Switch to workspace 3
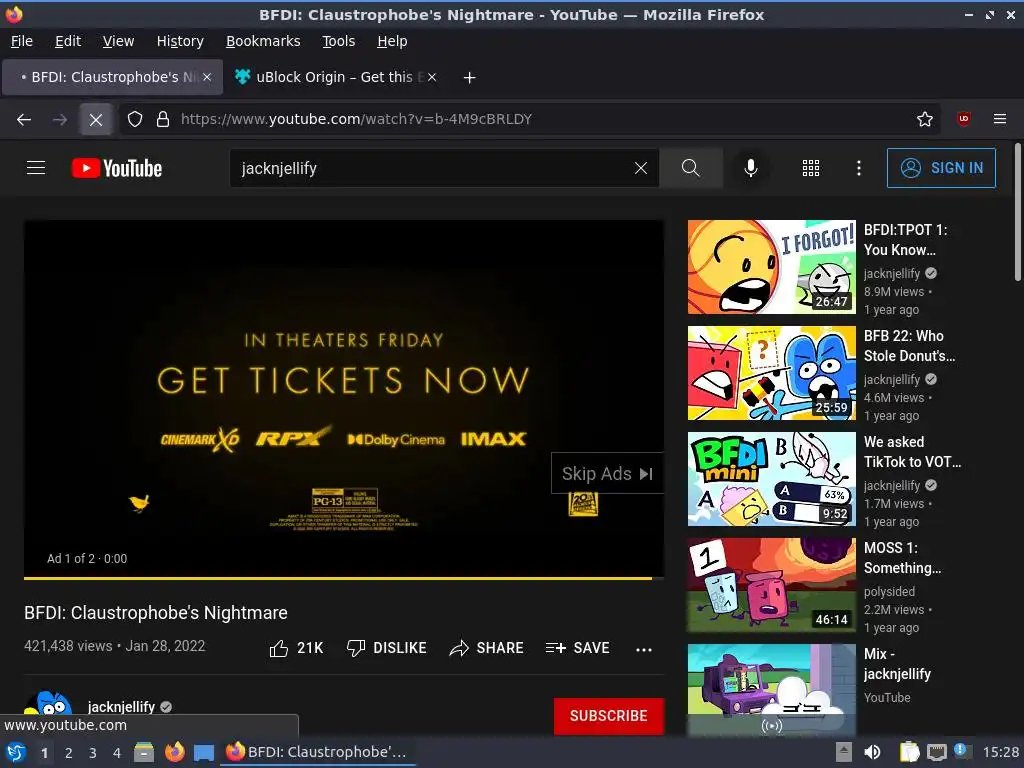The height and width of the screenshot is (768, 1024). tap(93, 753)
